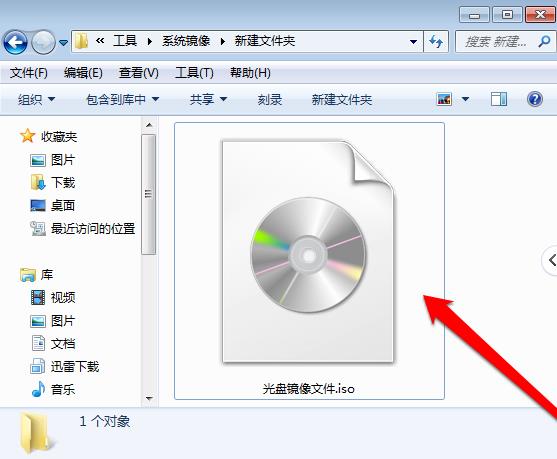Image resolution: width=557 pixels, height=459 pixels.
Task: Click the 刻录 burn button
Action: click(x=270, y=99)
